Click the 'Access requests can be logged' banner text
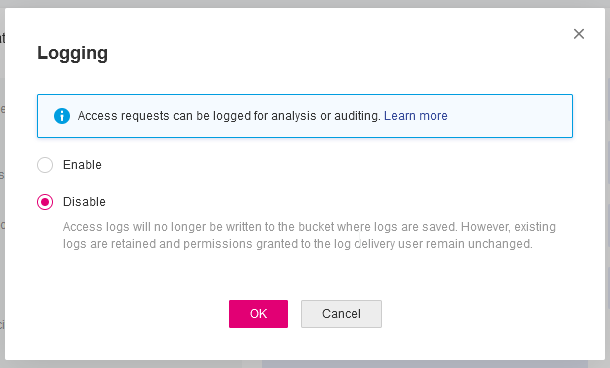610x368 pixels. pos(229,116)
